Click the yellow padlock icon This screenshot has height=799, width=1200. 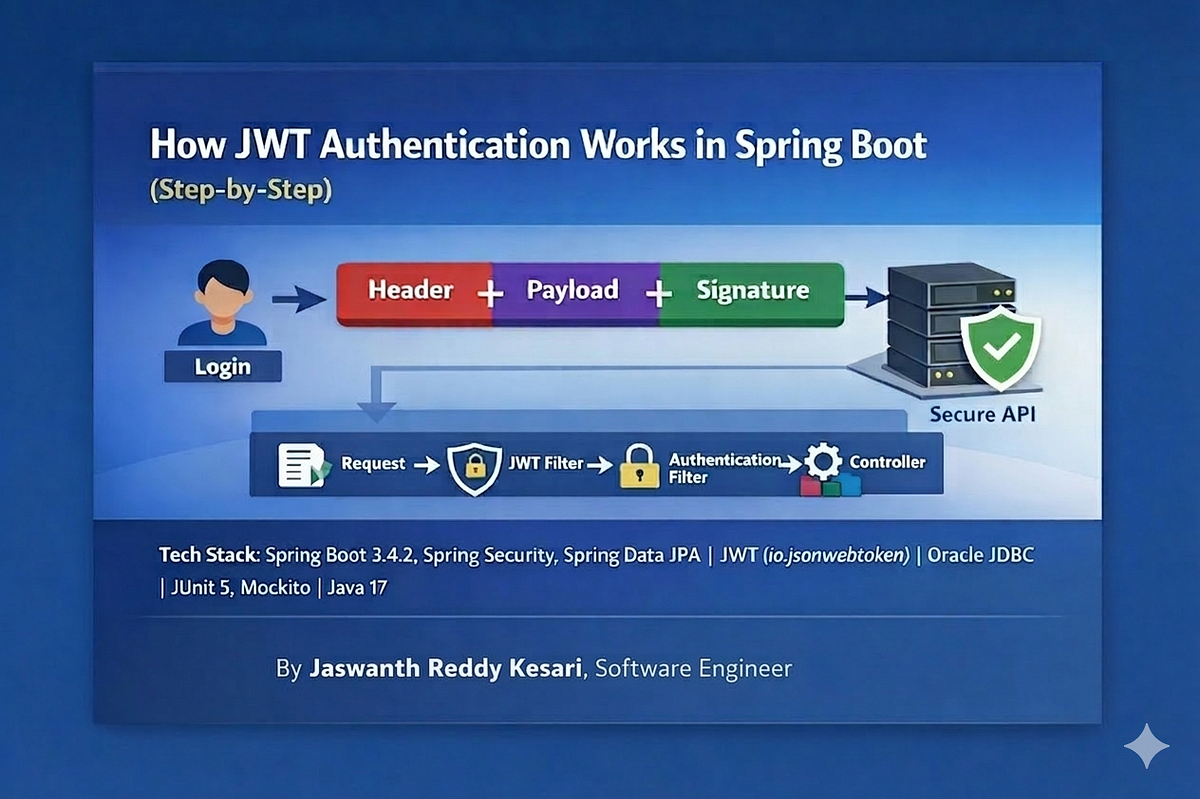point(640,466)
